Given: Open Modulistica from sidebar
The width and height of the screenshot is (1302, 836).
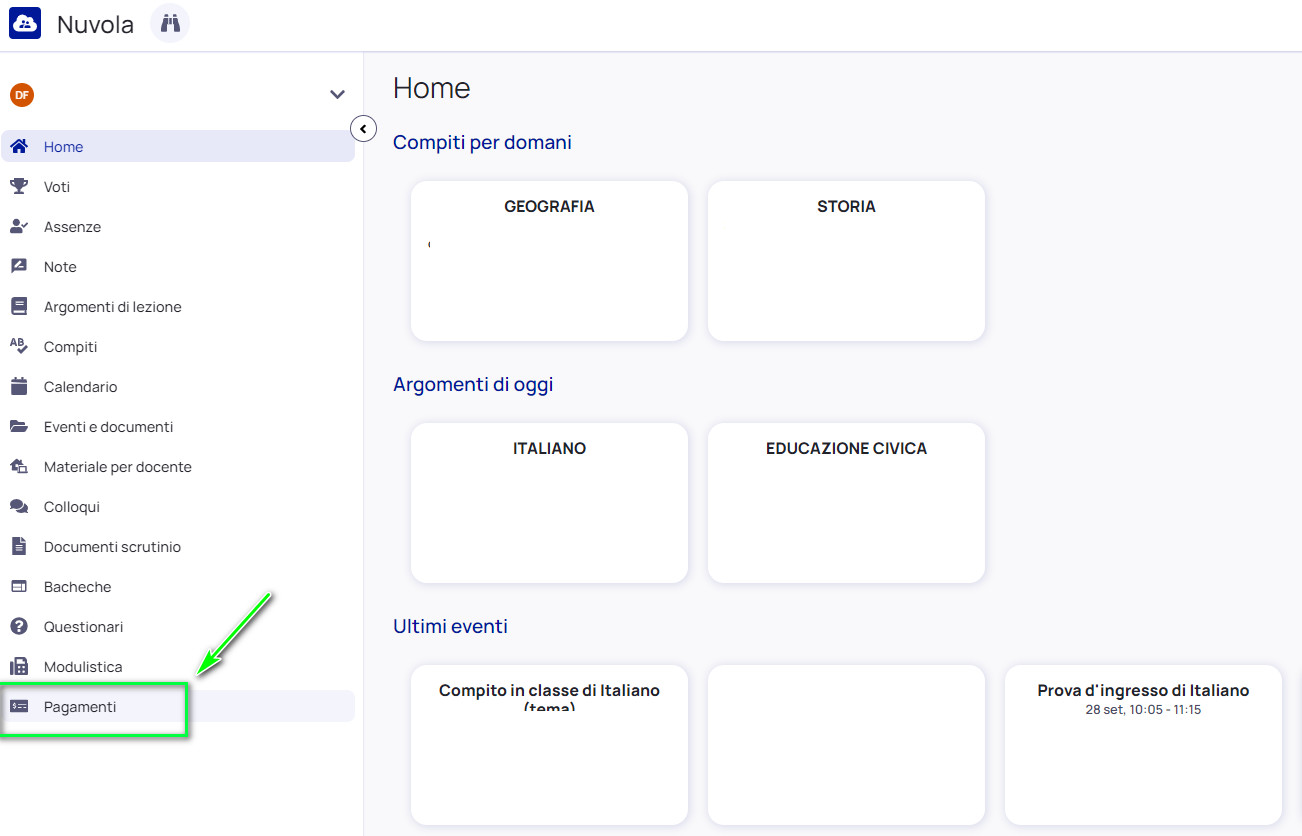Looking at the screenshot, I should pos(178,666).
